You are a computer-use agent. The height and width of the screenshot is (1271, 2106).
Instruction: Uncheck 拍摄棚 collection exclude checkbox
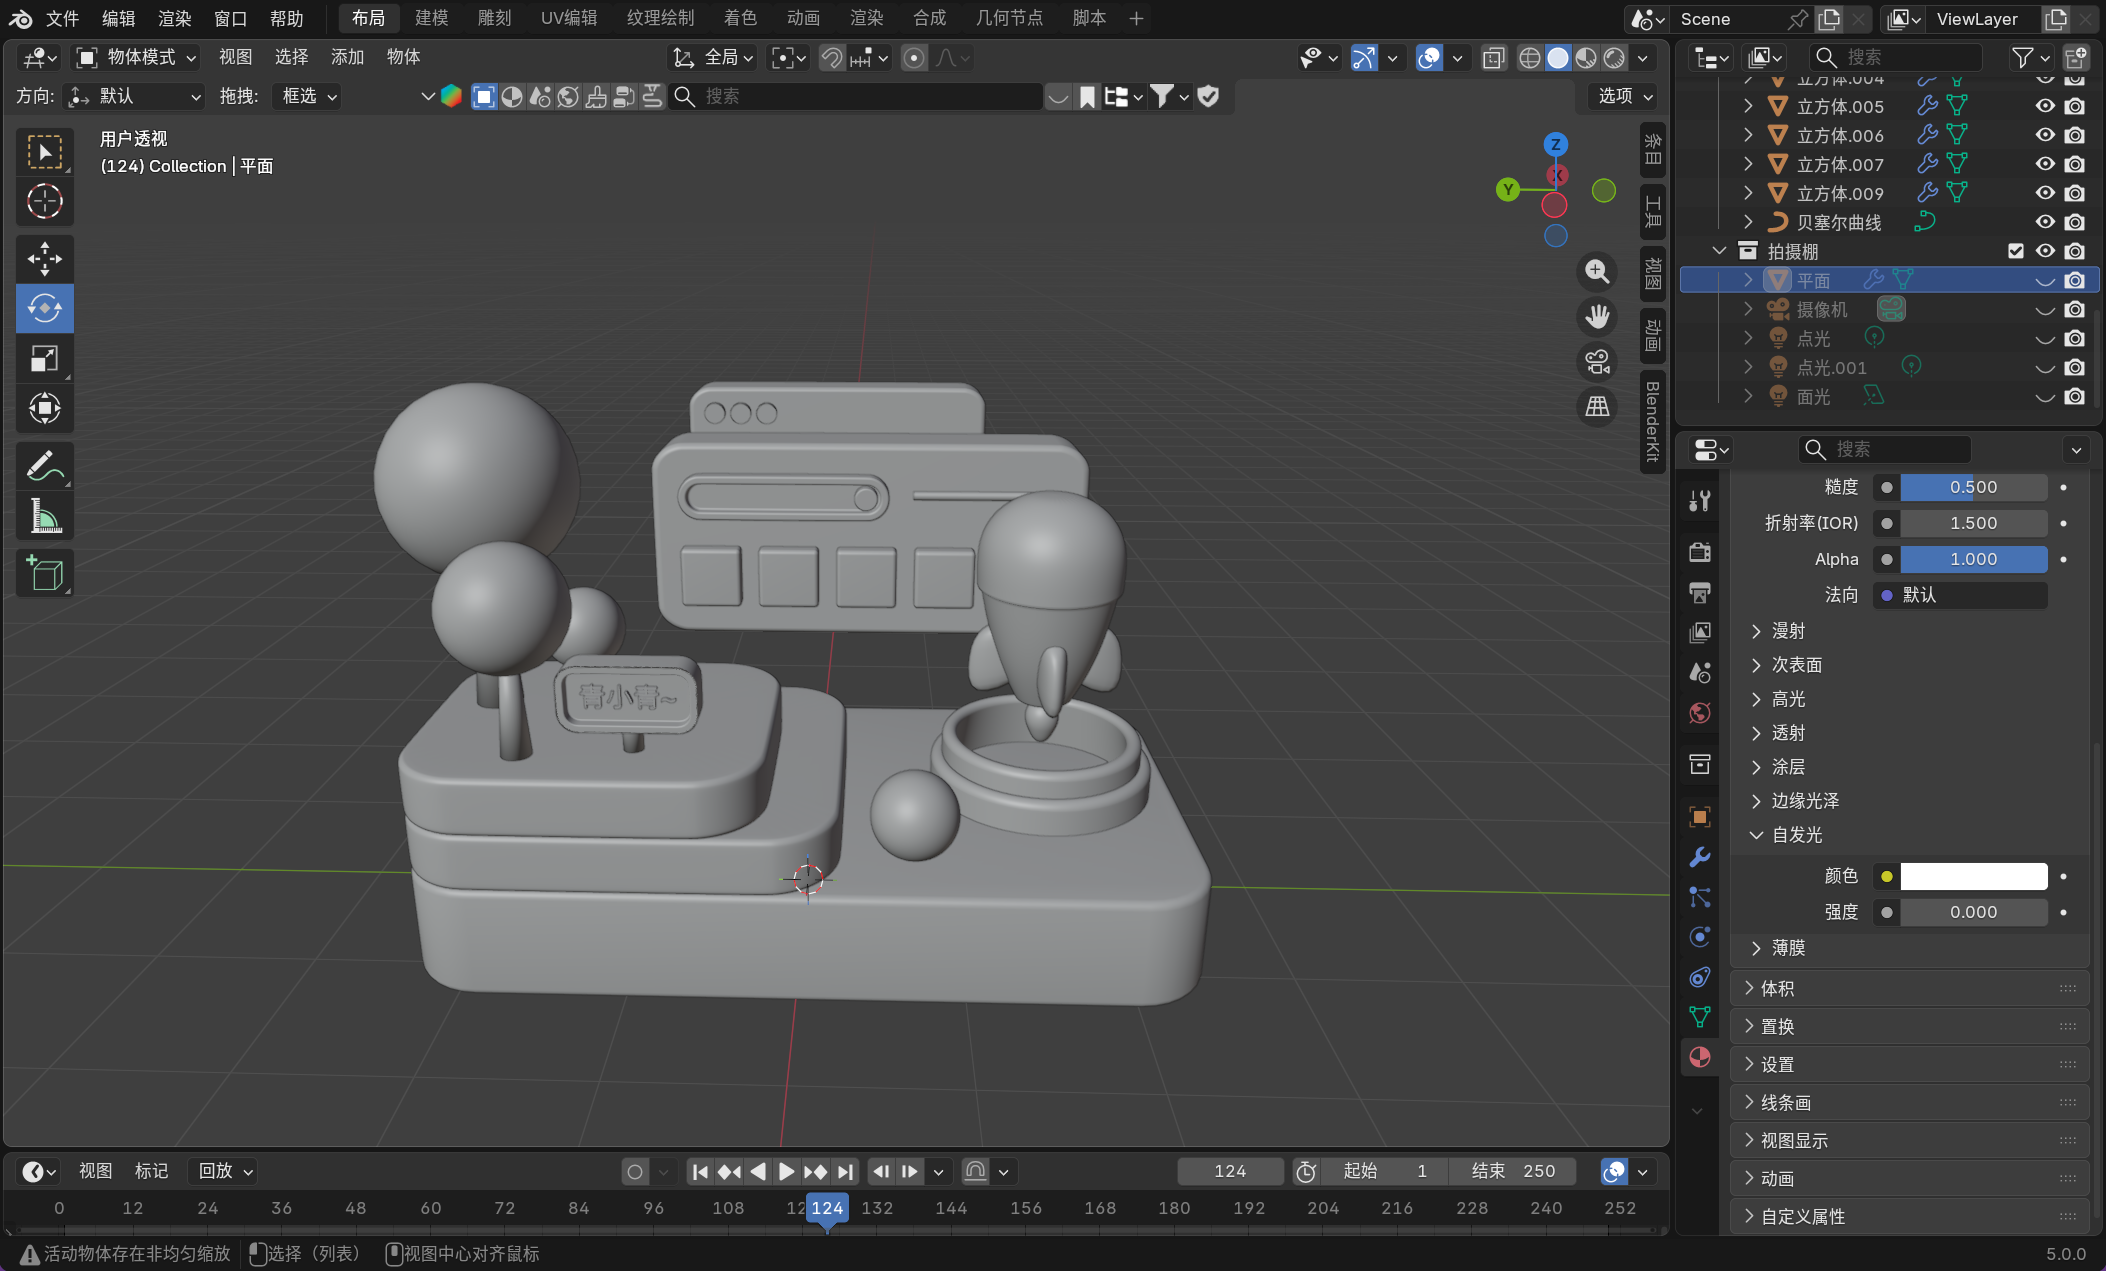[2016, 251]
